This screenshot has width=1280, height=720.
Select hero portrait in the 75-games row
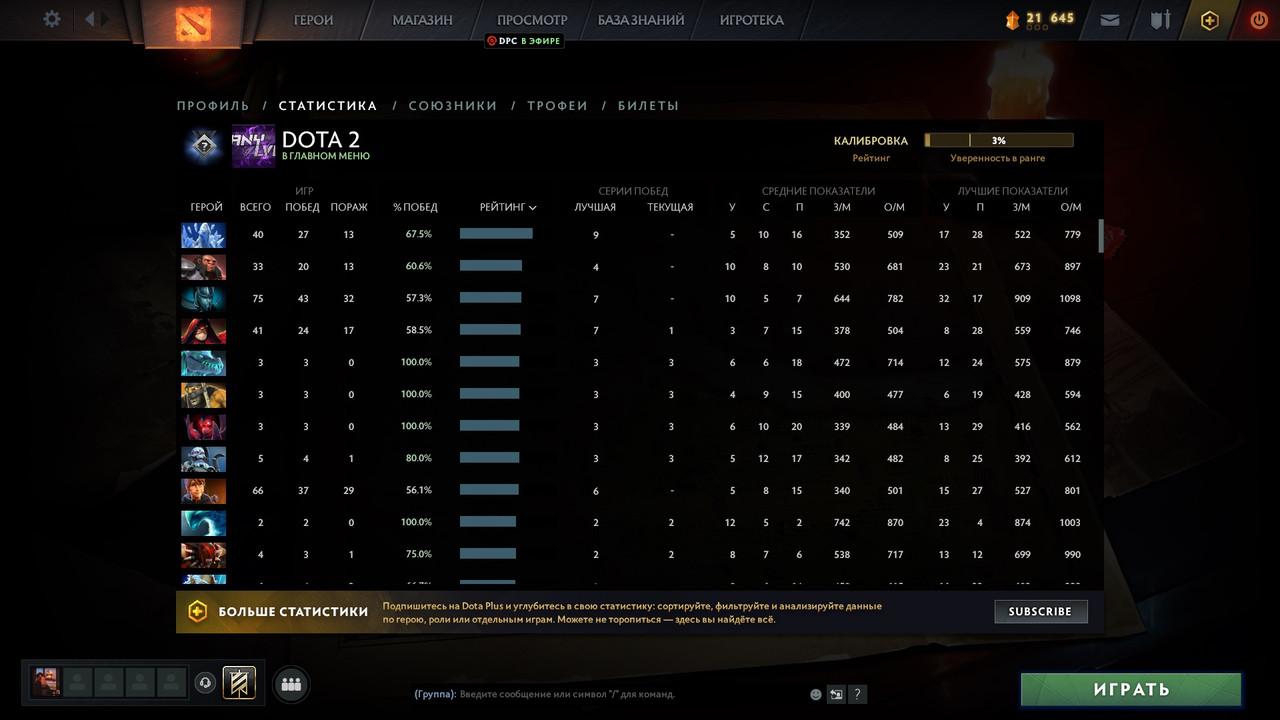click(x=203, y=299)
